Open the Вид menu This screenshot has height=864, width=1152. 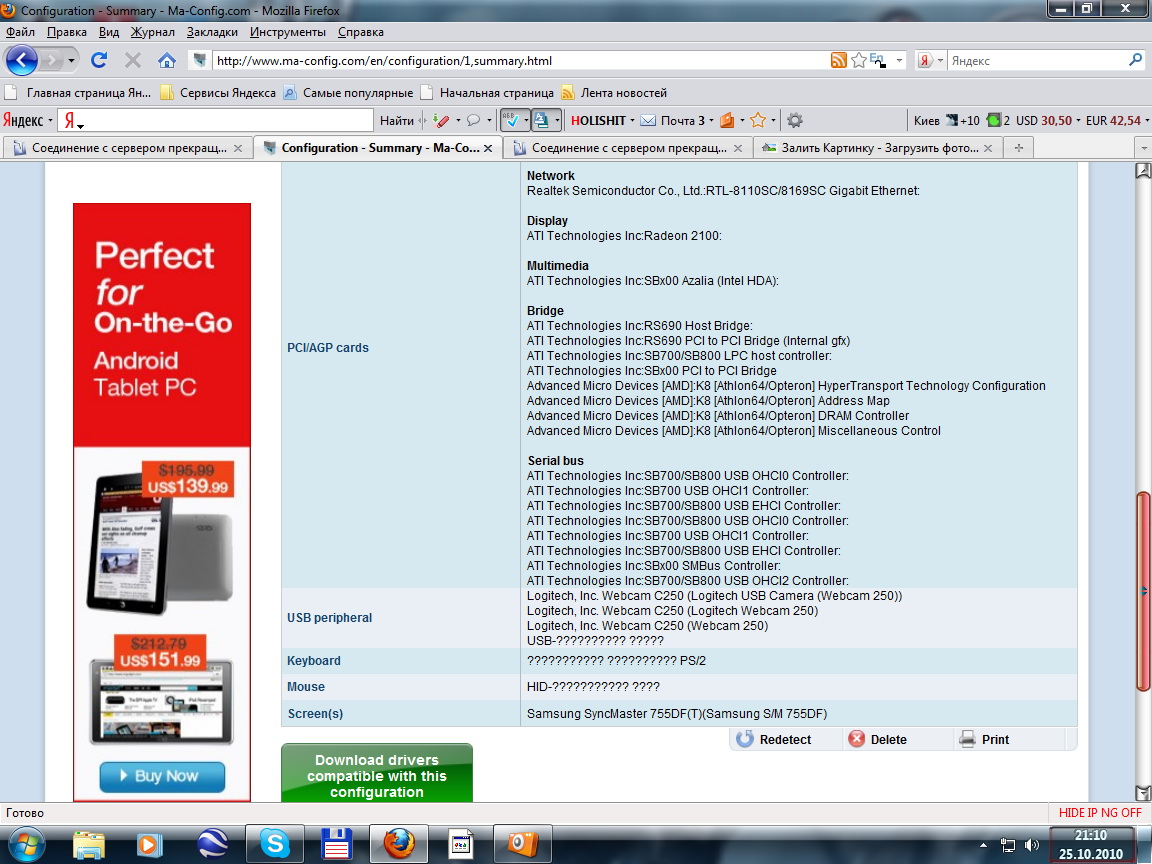pyautogui.click(x=109, y=32)
